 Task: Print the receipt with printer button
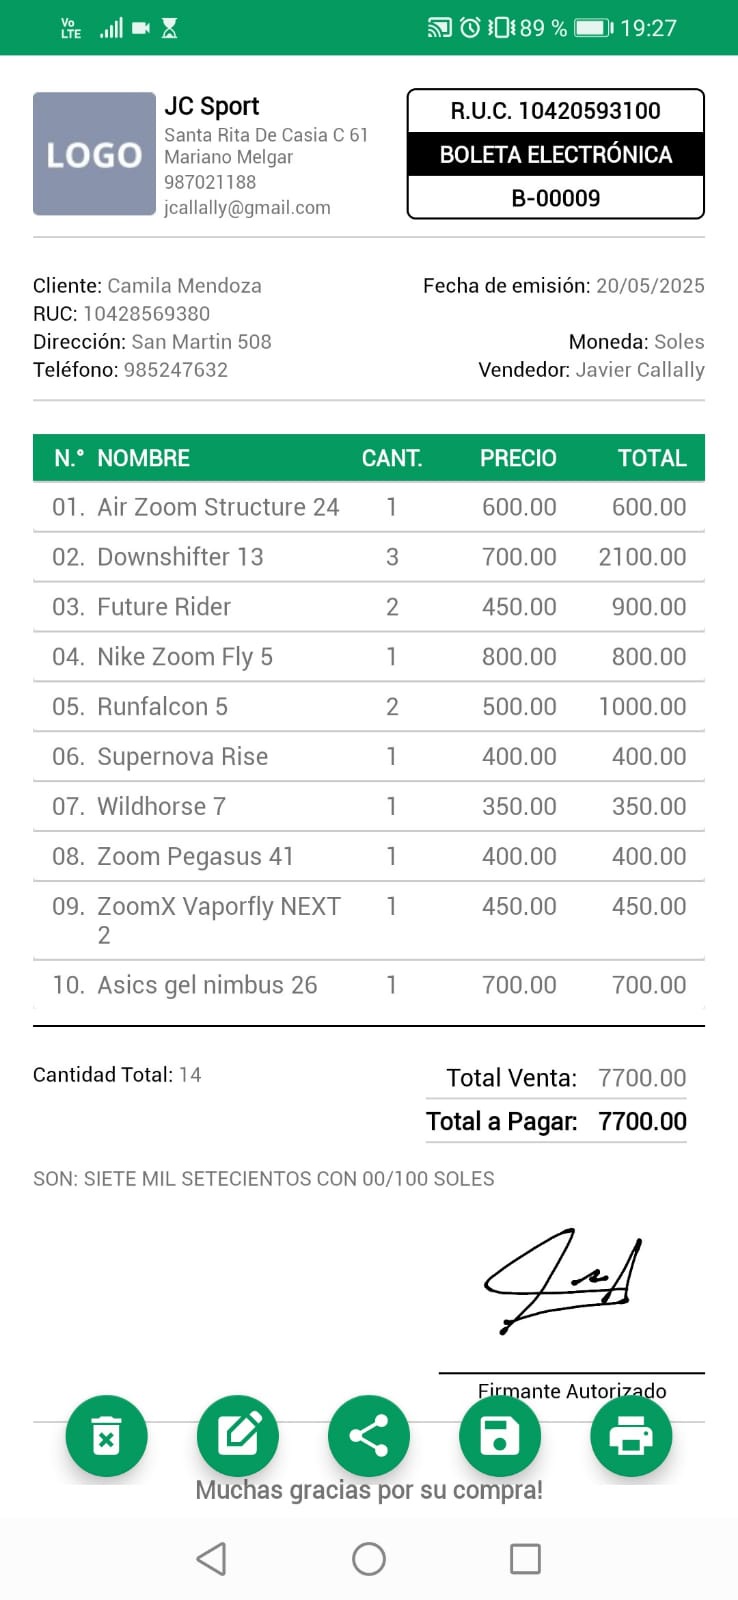[x=631, y=1436]
